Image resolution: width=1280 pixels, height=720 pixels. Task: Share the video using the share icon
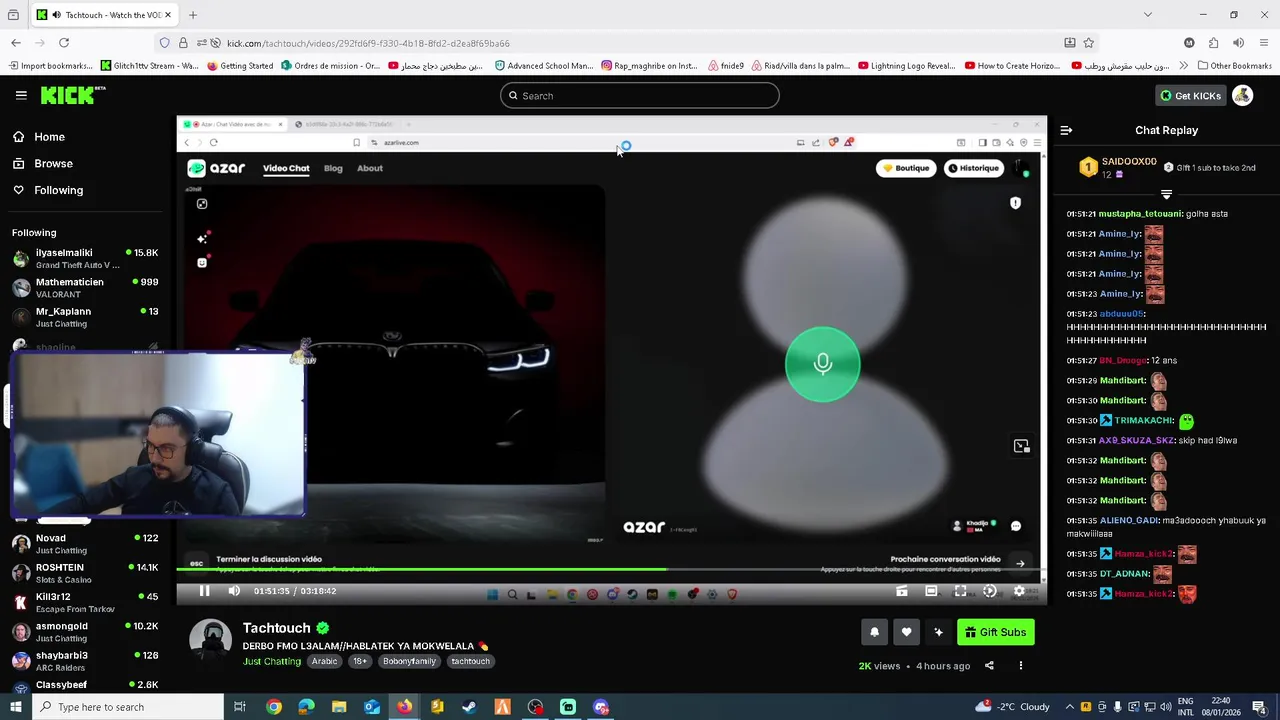(989, 666)
